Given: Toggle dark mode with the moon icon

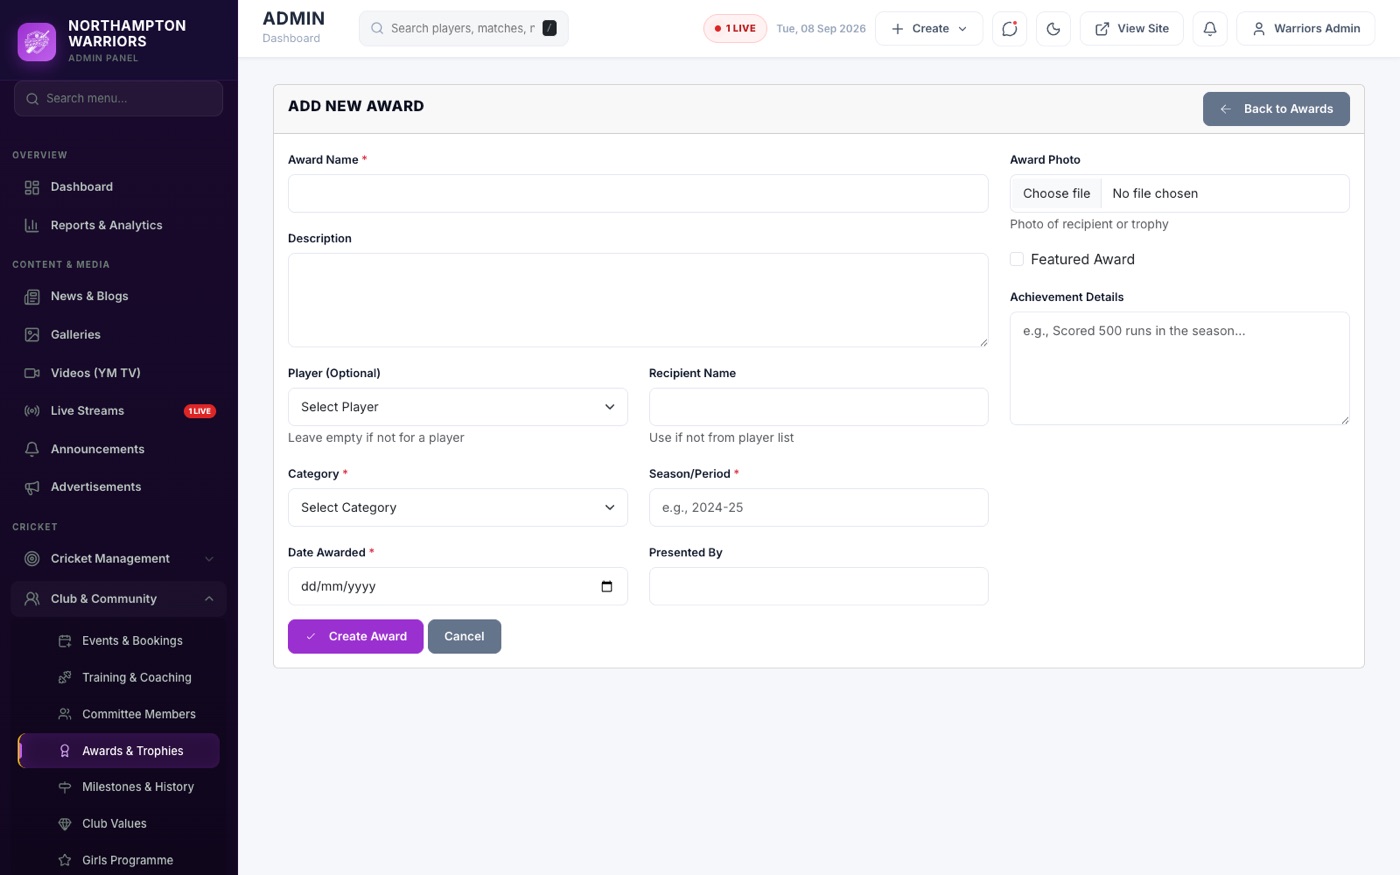Looking at the screenshot, I should [x=1054, y=28].
